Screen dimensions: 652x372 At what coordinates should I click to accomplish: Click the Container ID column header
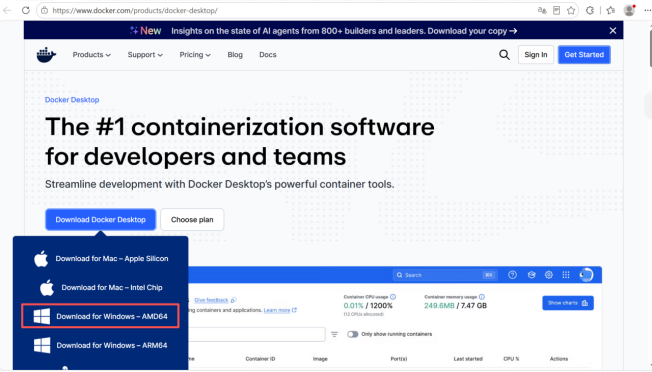pos(260,359)
